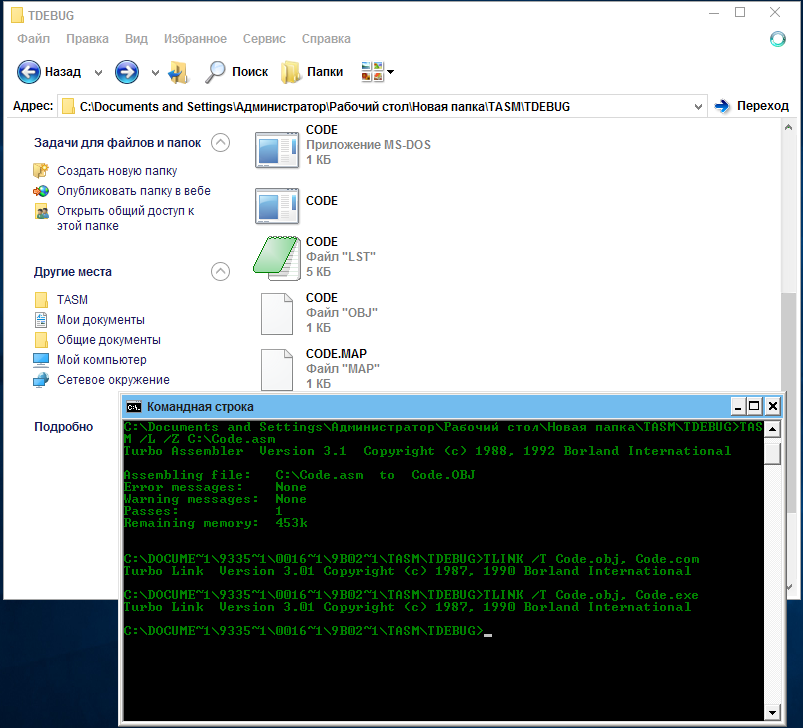The image size is (803, 728).
Task: Click the address path input field
Action: (x=380, y=106)
